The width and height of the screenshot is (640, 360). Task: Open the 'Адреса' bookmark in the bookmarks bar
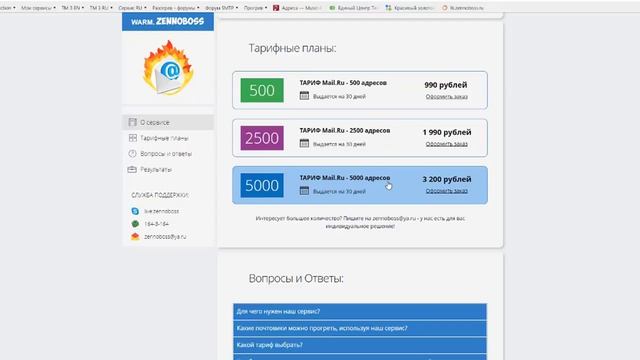coord(298,8)
